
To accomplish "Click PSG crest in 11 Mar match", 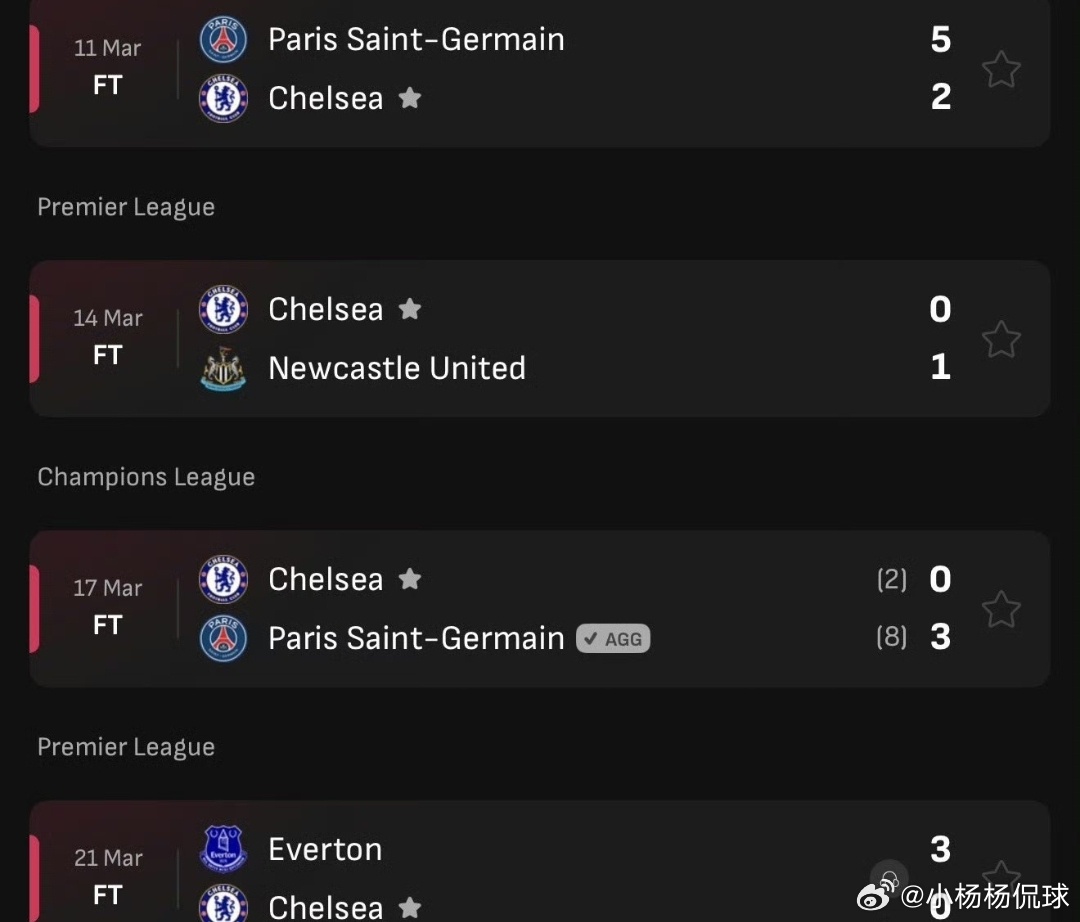I will [x=223, y=40].
